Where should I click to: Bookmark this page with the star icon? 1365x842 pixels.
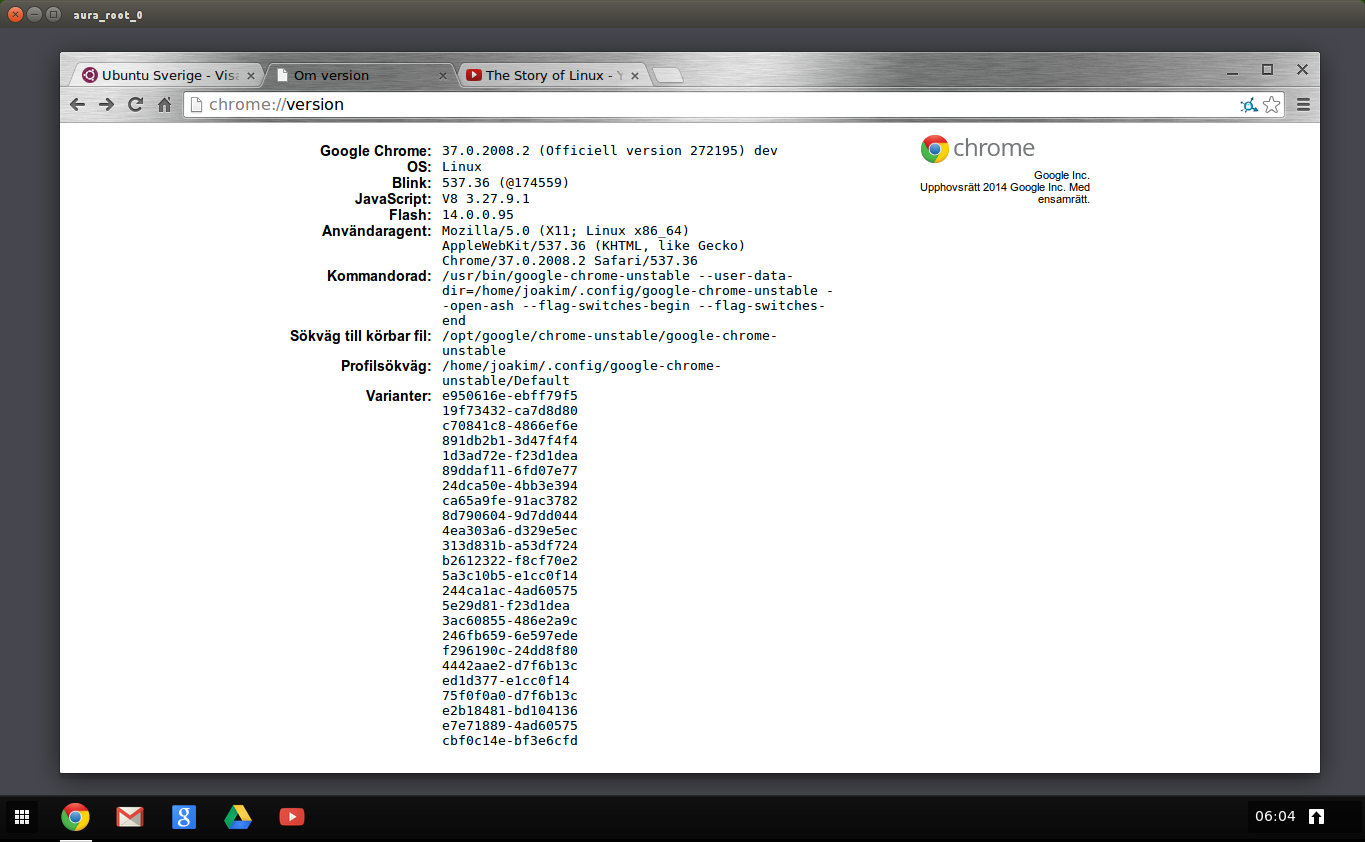(x=1271, y=104)
